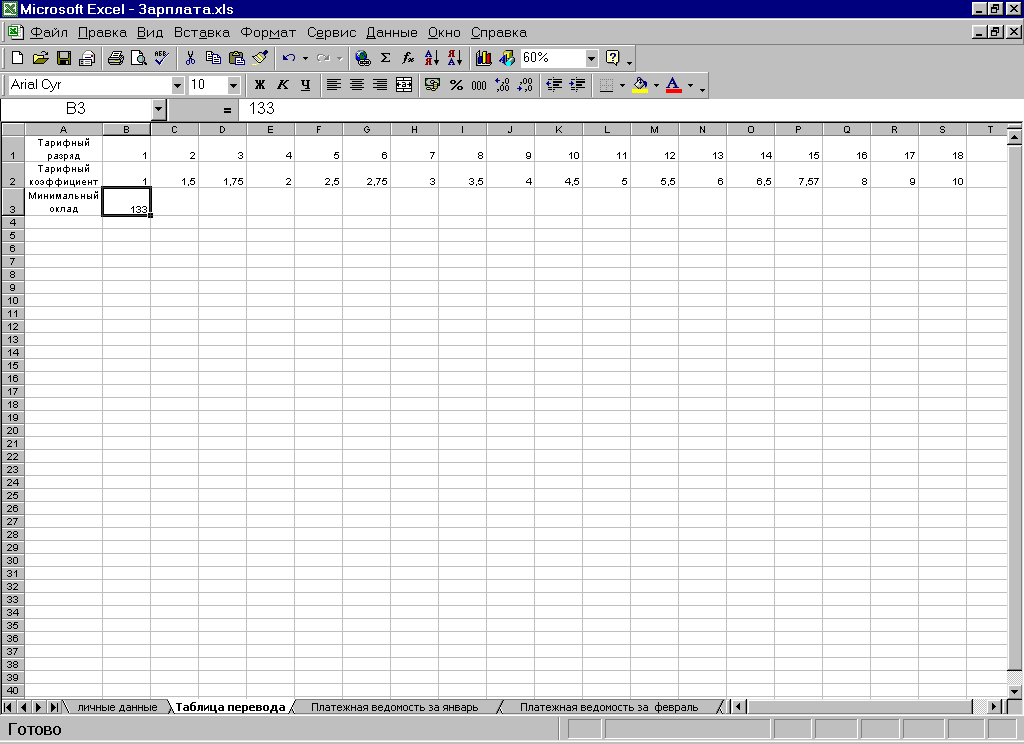Create a new workbook
The width and height of the screenshot is (1024, 744).
(18, 58)
